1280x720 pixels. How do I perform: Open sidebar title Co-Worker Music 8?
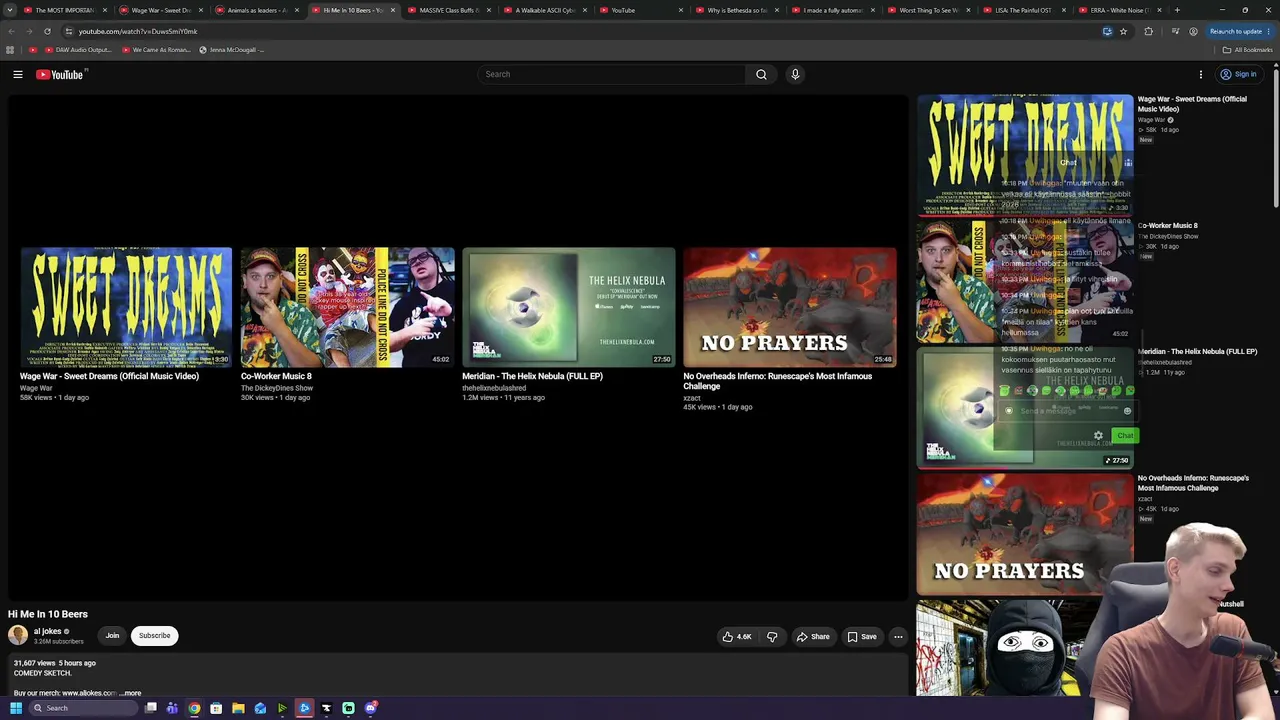click(1167, 226)
